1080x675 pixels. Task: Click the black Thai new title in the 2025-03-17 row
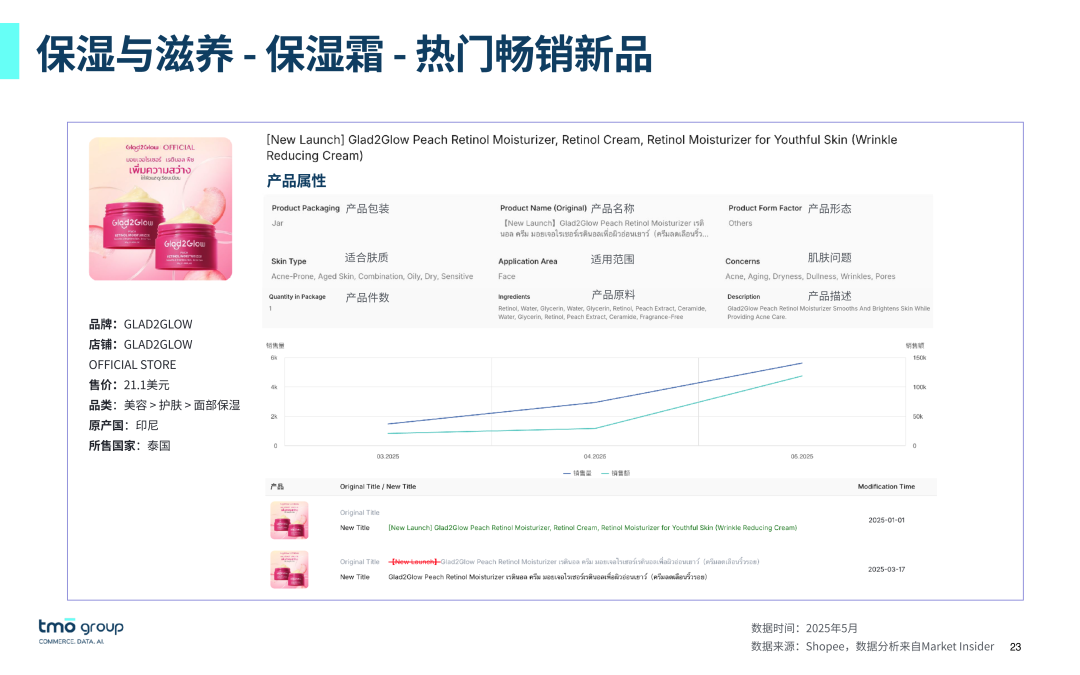click(548, 577)
